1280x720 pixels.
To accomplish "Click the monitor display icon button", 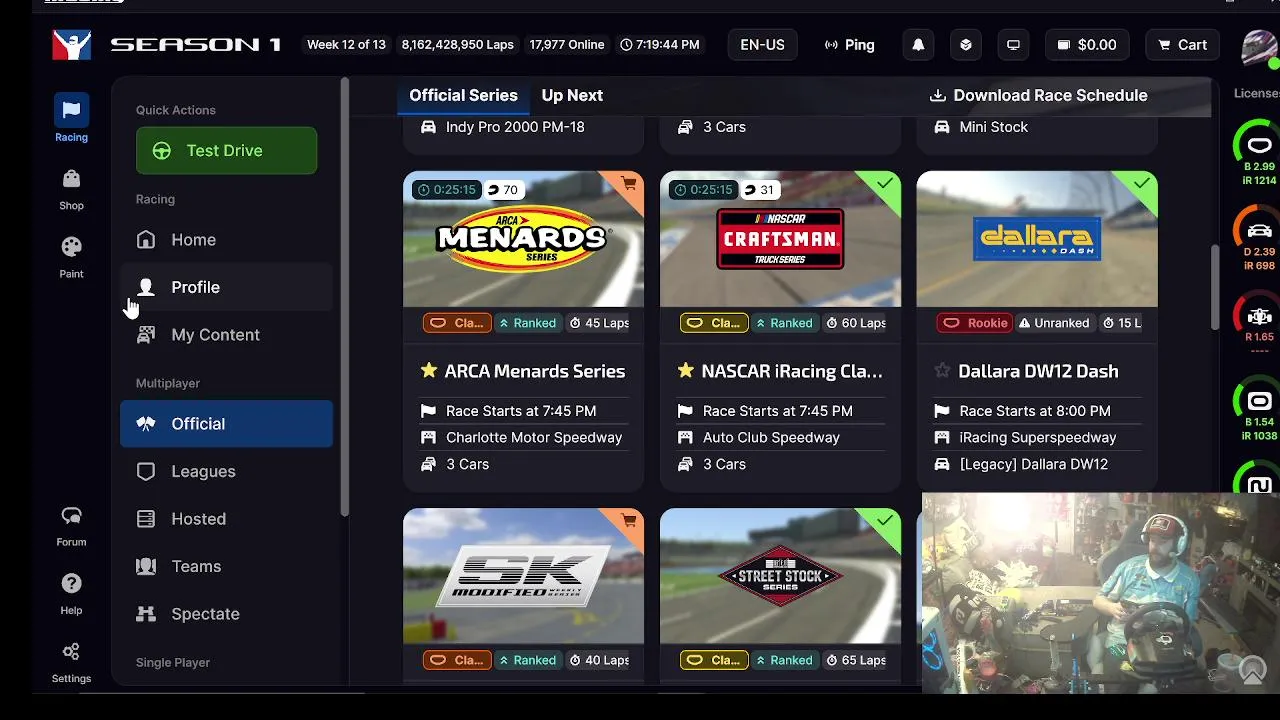I will point(1013,45).
